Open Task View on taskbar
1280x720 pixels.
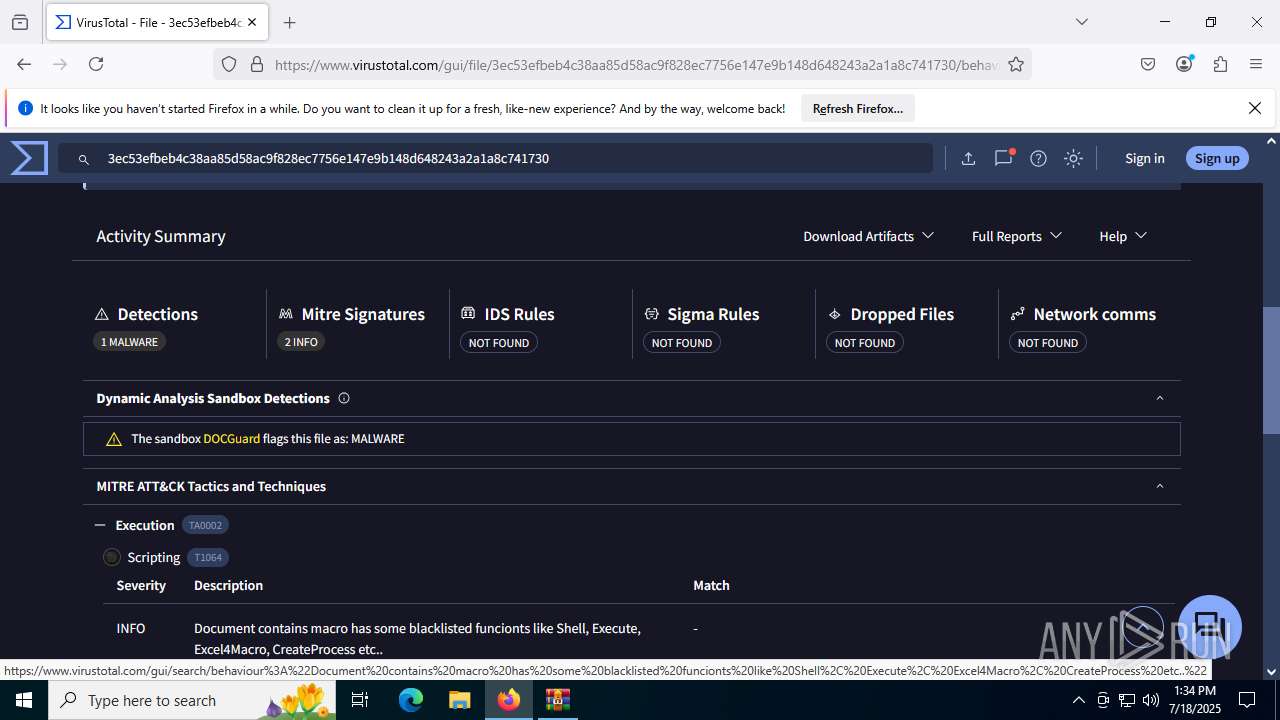point(361,700)
